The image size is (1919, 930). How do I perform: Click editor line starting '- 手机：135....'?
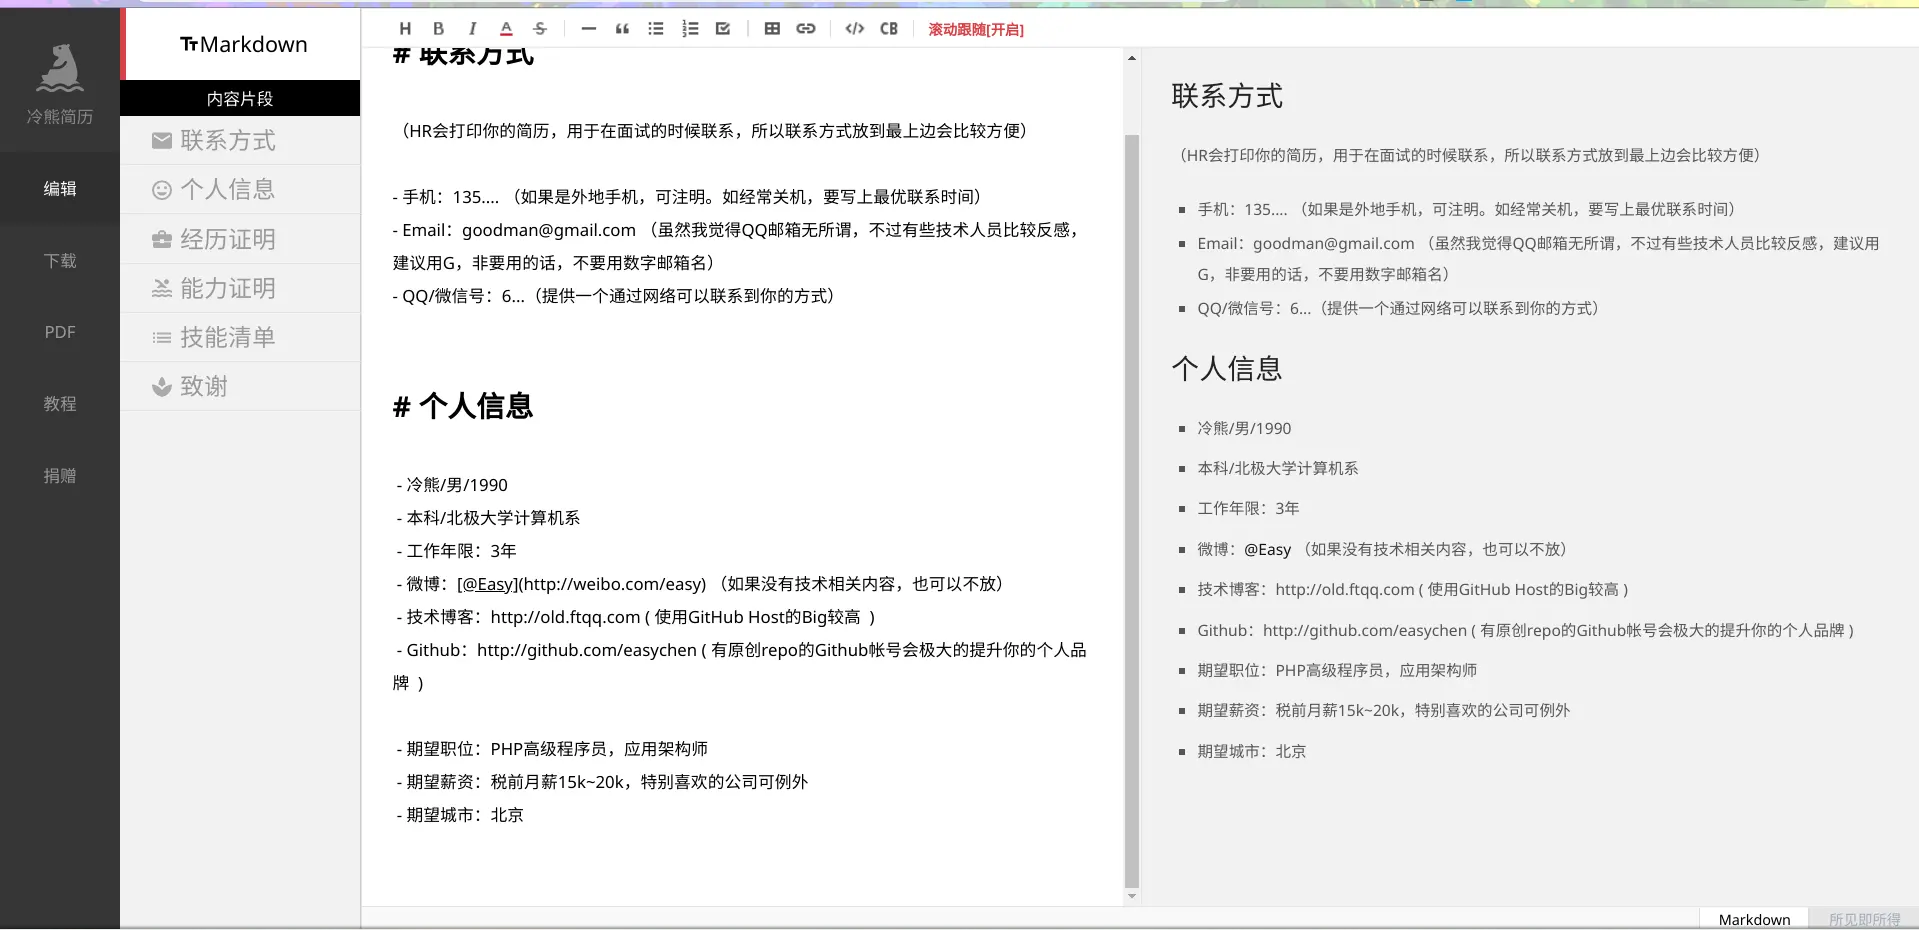pyautogui.click(x=688, y=197)
